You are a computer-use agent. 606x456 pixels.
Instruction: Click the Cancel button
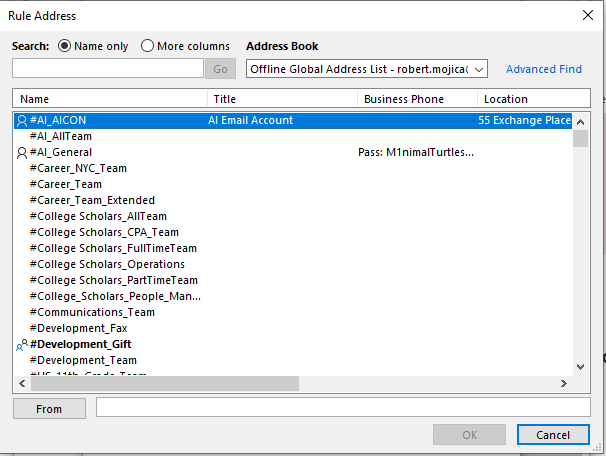point(552,435)
